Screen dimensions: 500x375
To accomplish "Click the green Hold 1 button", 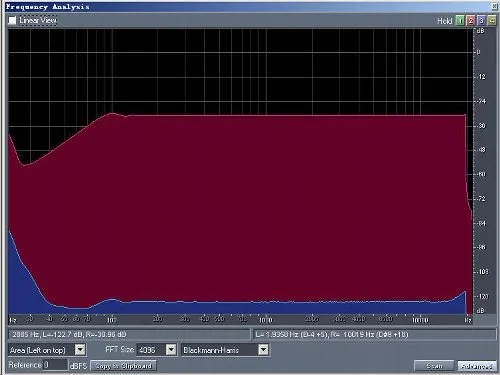I will (460, 21).
